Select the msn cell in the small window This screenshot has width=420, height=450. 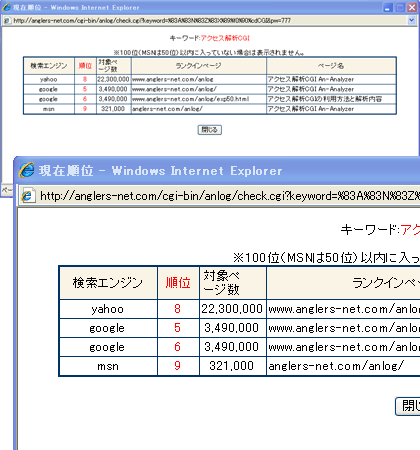49,109
